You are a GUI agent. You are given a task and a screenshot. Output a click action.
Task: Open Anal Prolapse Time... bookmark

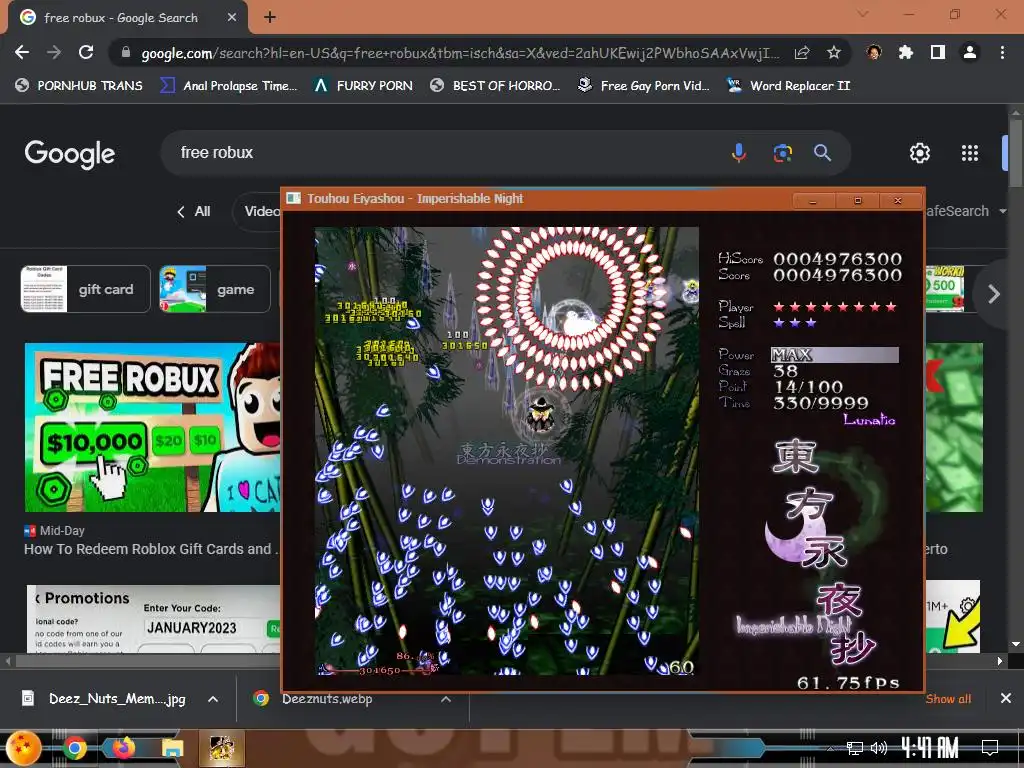coord(229,86)
